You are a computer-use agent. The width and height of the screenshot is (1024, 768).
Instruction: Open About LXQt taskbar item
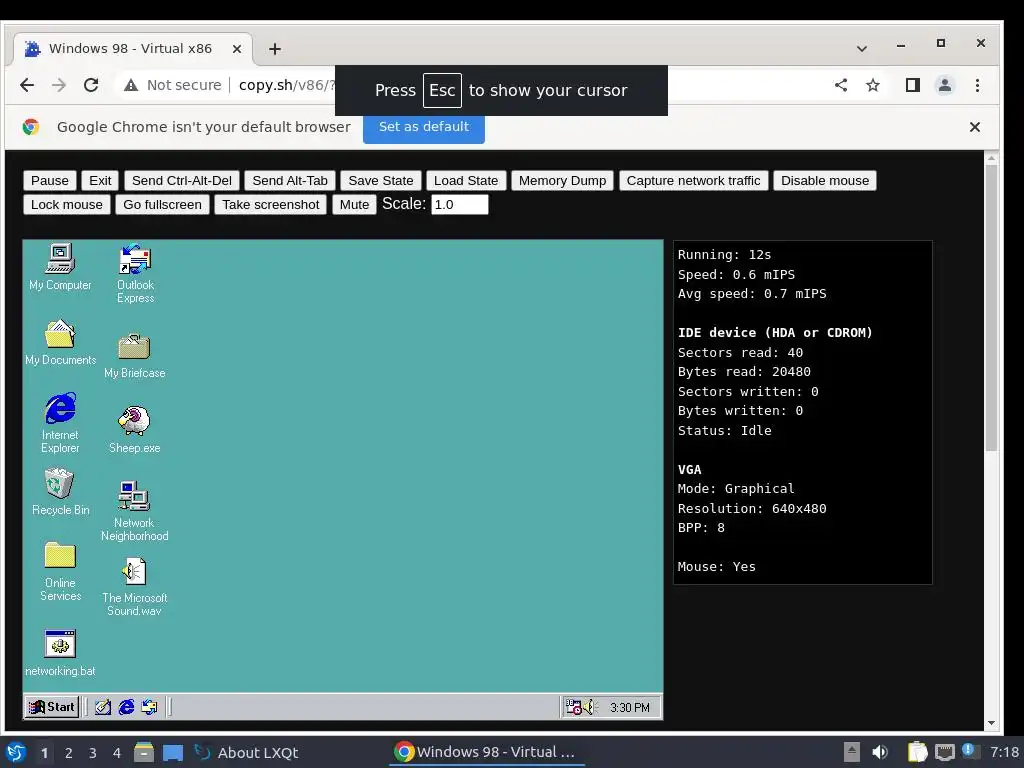click(246, 753)
